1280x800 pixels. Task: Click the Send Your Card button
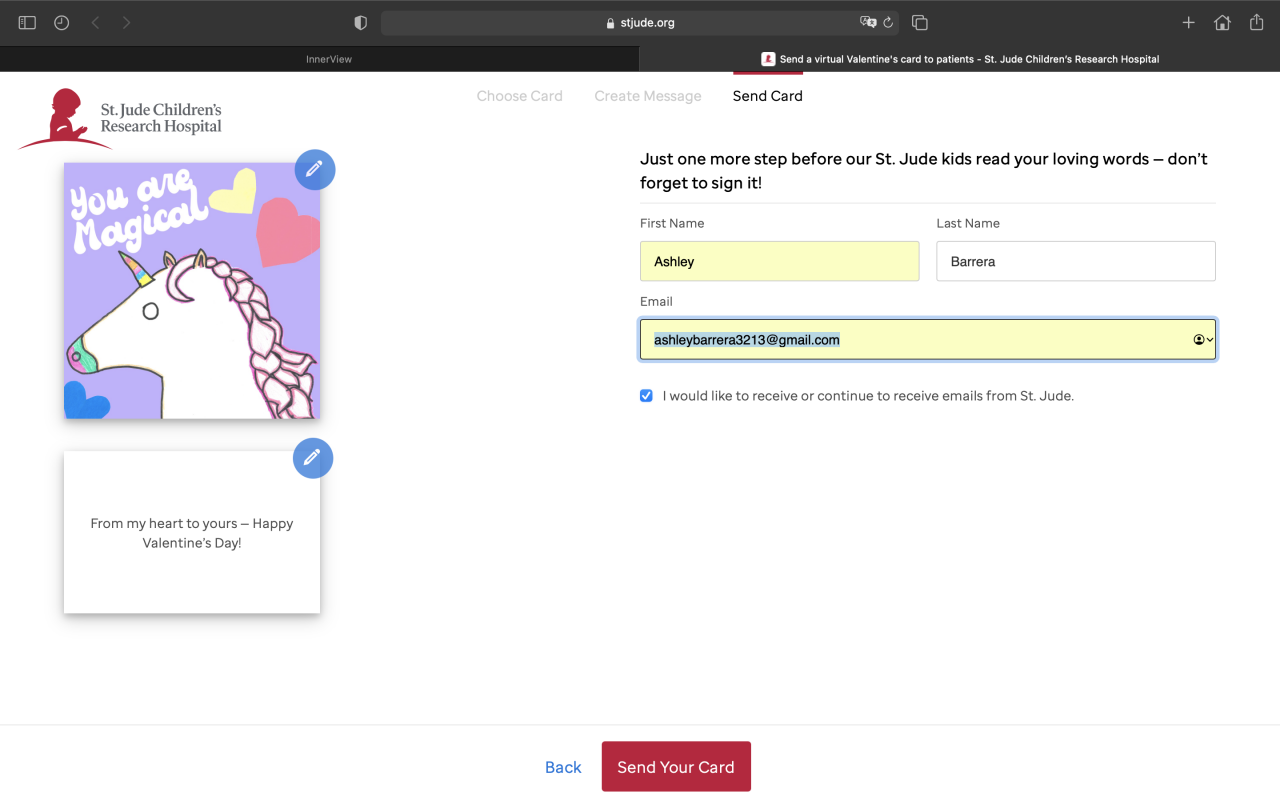click(676, 767)
